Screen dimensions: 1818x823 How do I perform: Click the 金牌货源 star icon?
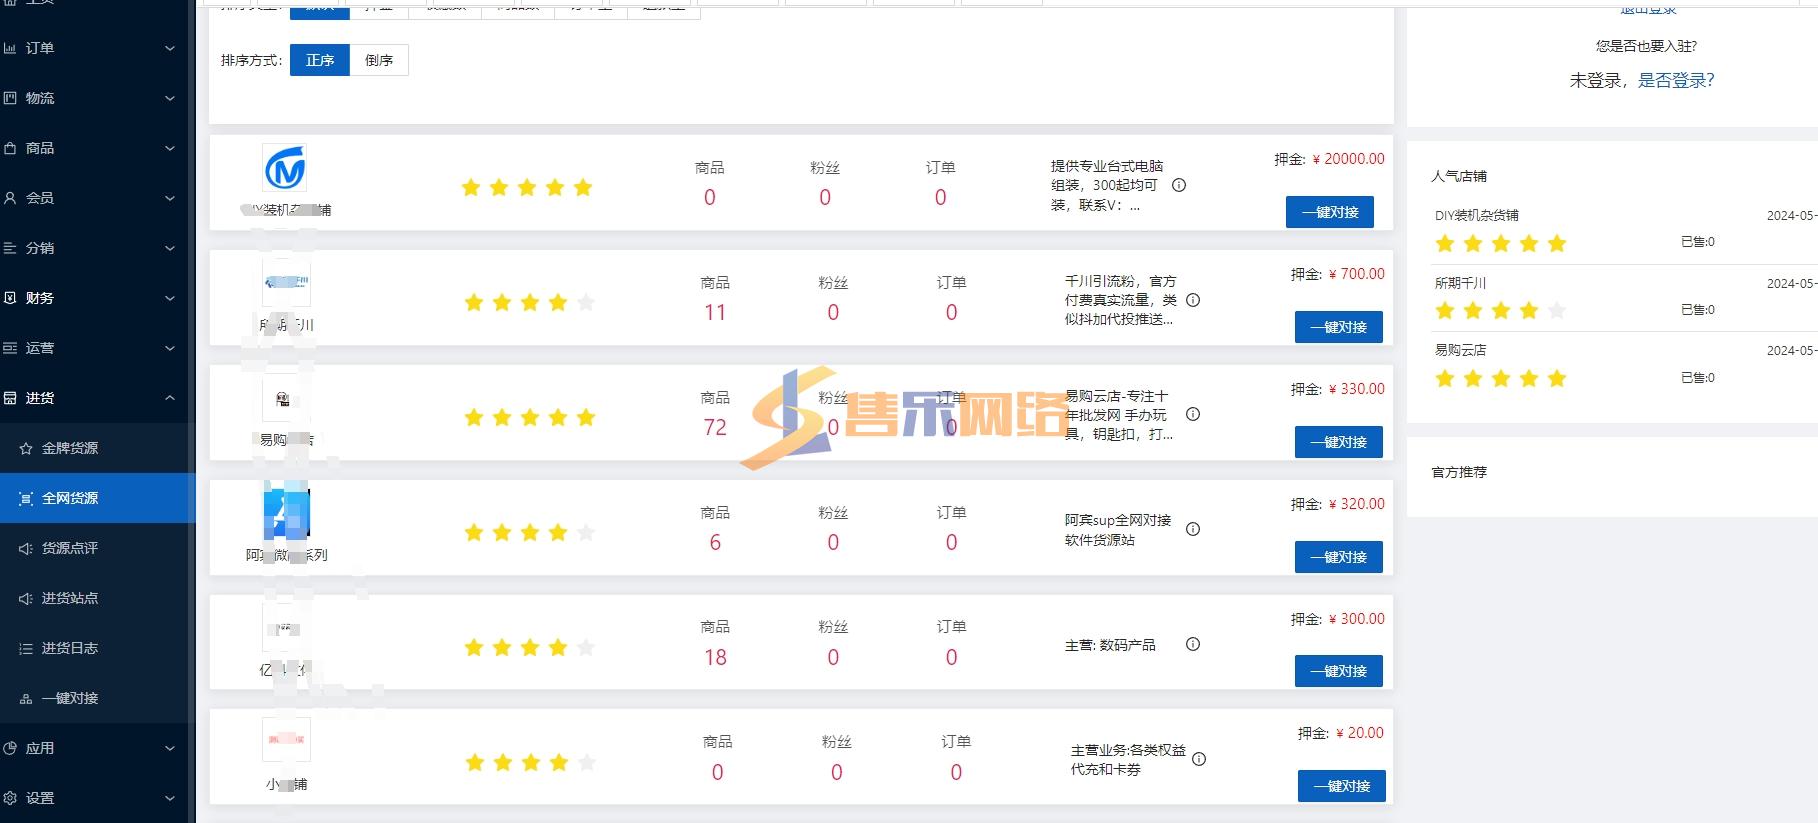(x=26, y=449)
